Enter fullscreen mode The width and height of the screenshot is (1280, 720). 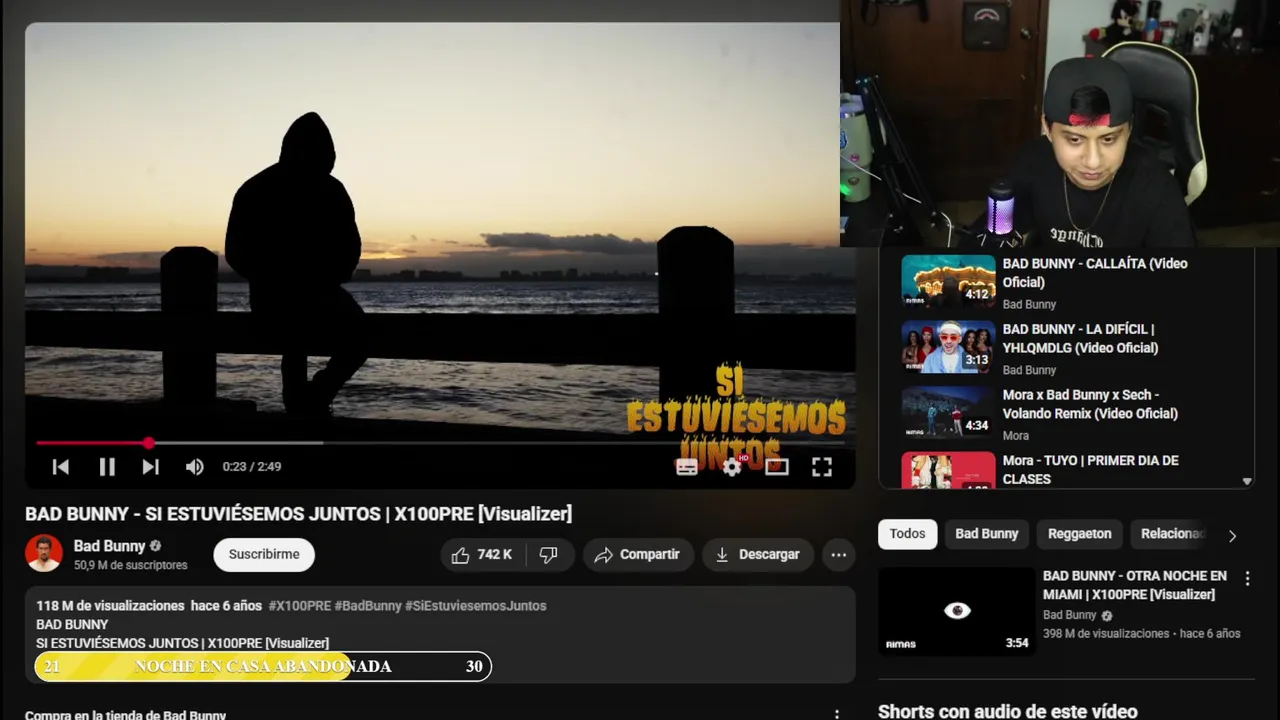click(x=822, y=467)
